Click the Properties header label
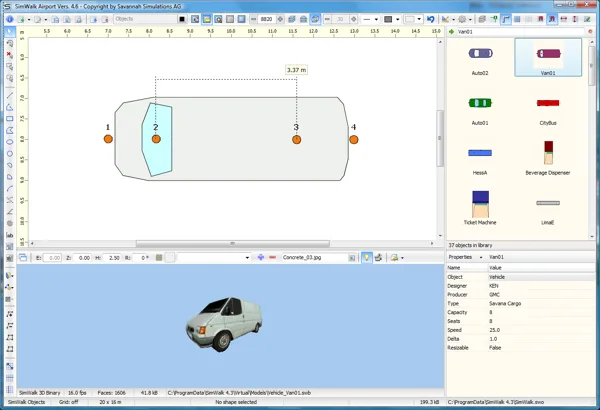 tap(460, 257)
